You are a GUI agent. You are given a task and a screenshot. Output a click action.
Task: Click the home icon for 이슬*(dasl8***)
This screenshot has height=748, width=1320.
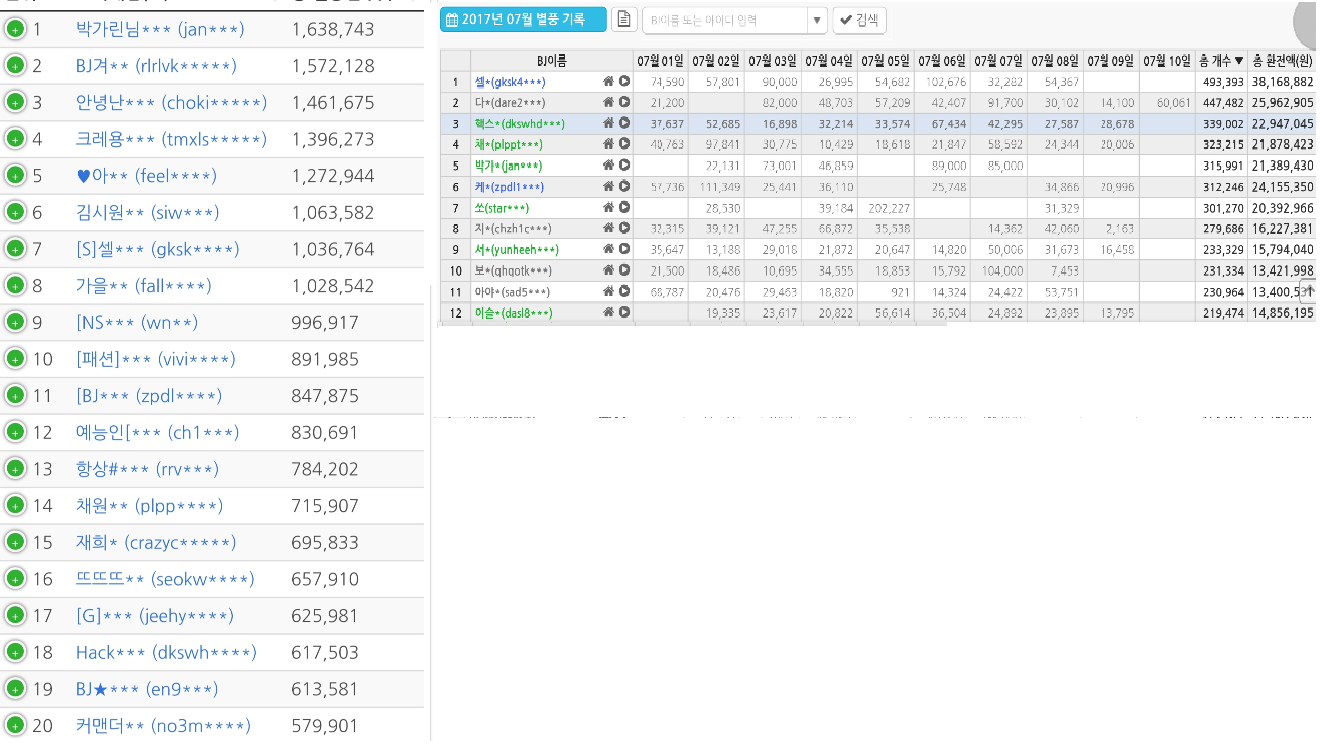point(608,312)
